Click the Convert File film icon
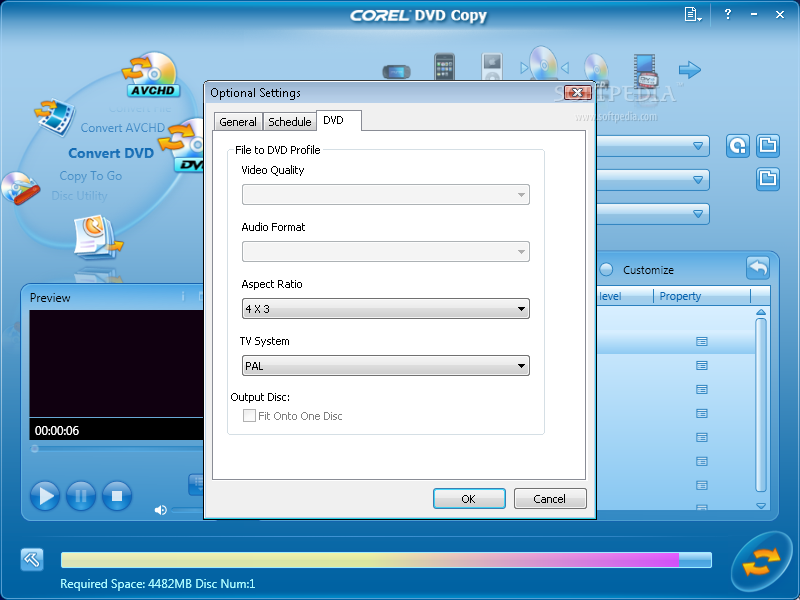 (x=55, y=117)
